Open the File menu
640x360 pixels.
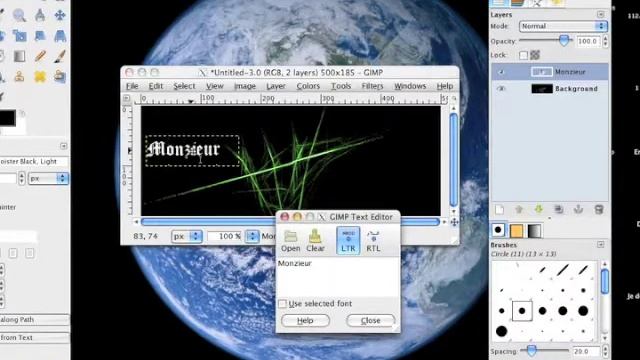[132, 86]
